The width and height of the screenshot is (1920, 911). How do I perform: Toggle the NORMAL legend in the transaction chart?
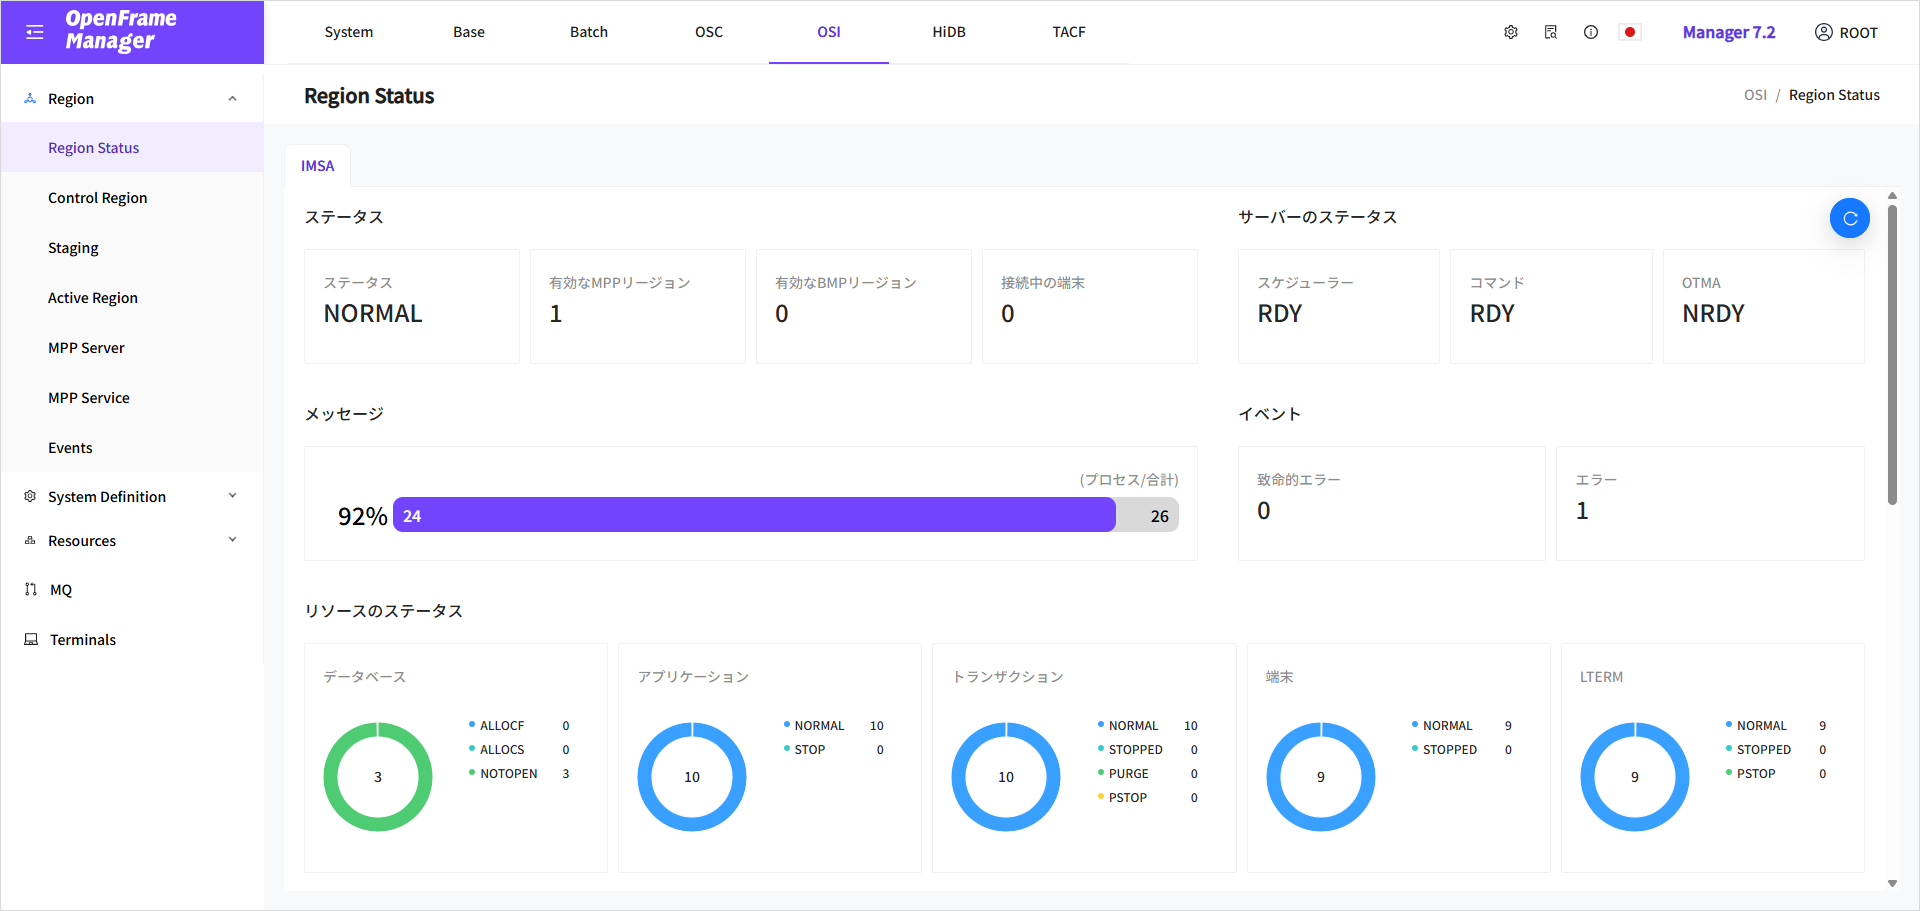(1131, 725)
